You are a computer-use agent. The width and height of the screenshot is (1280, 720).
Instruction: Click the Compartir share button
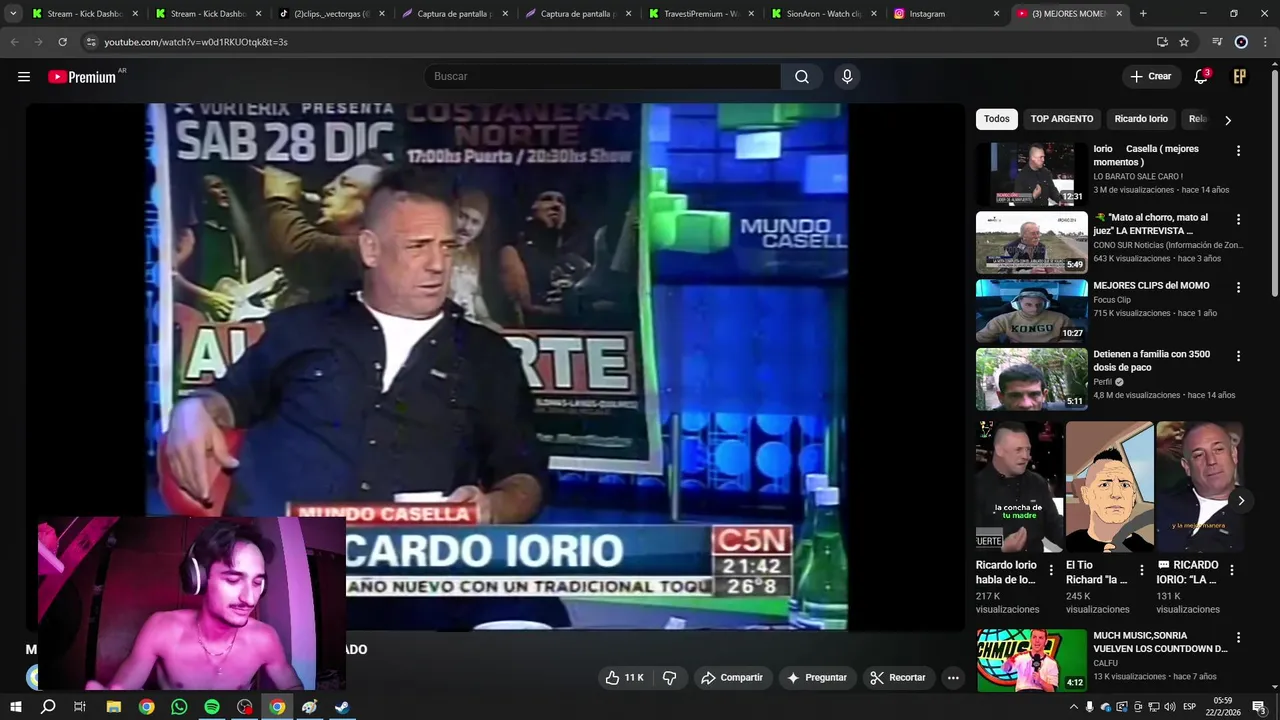tap(732, 678)
